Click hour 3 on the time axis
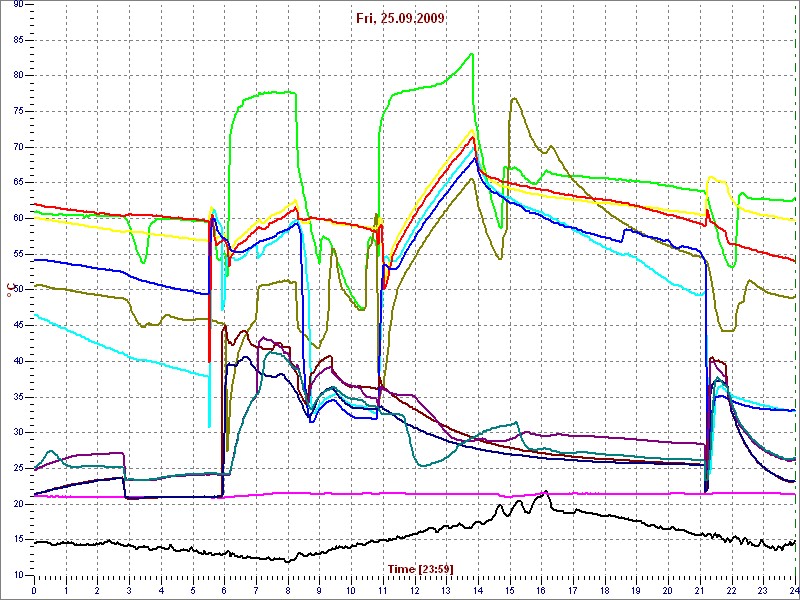The width and height of the screenshot is (800, 600). click(129, 589)
